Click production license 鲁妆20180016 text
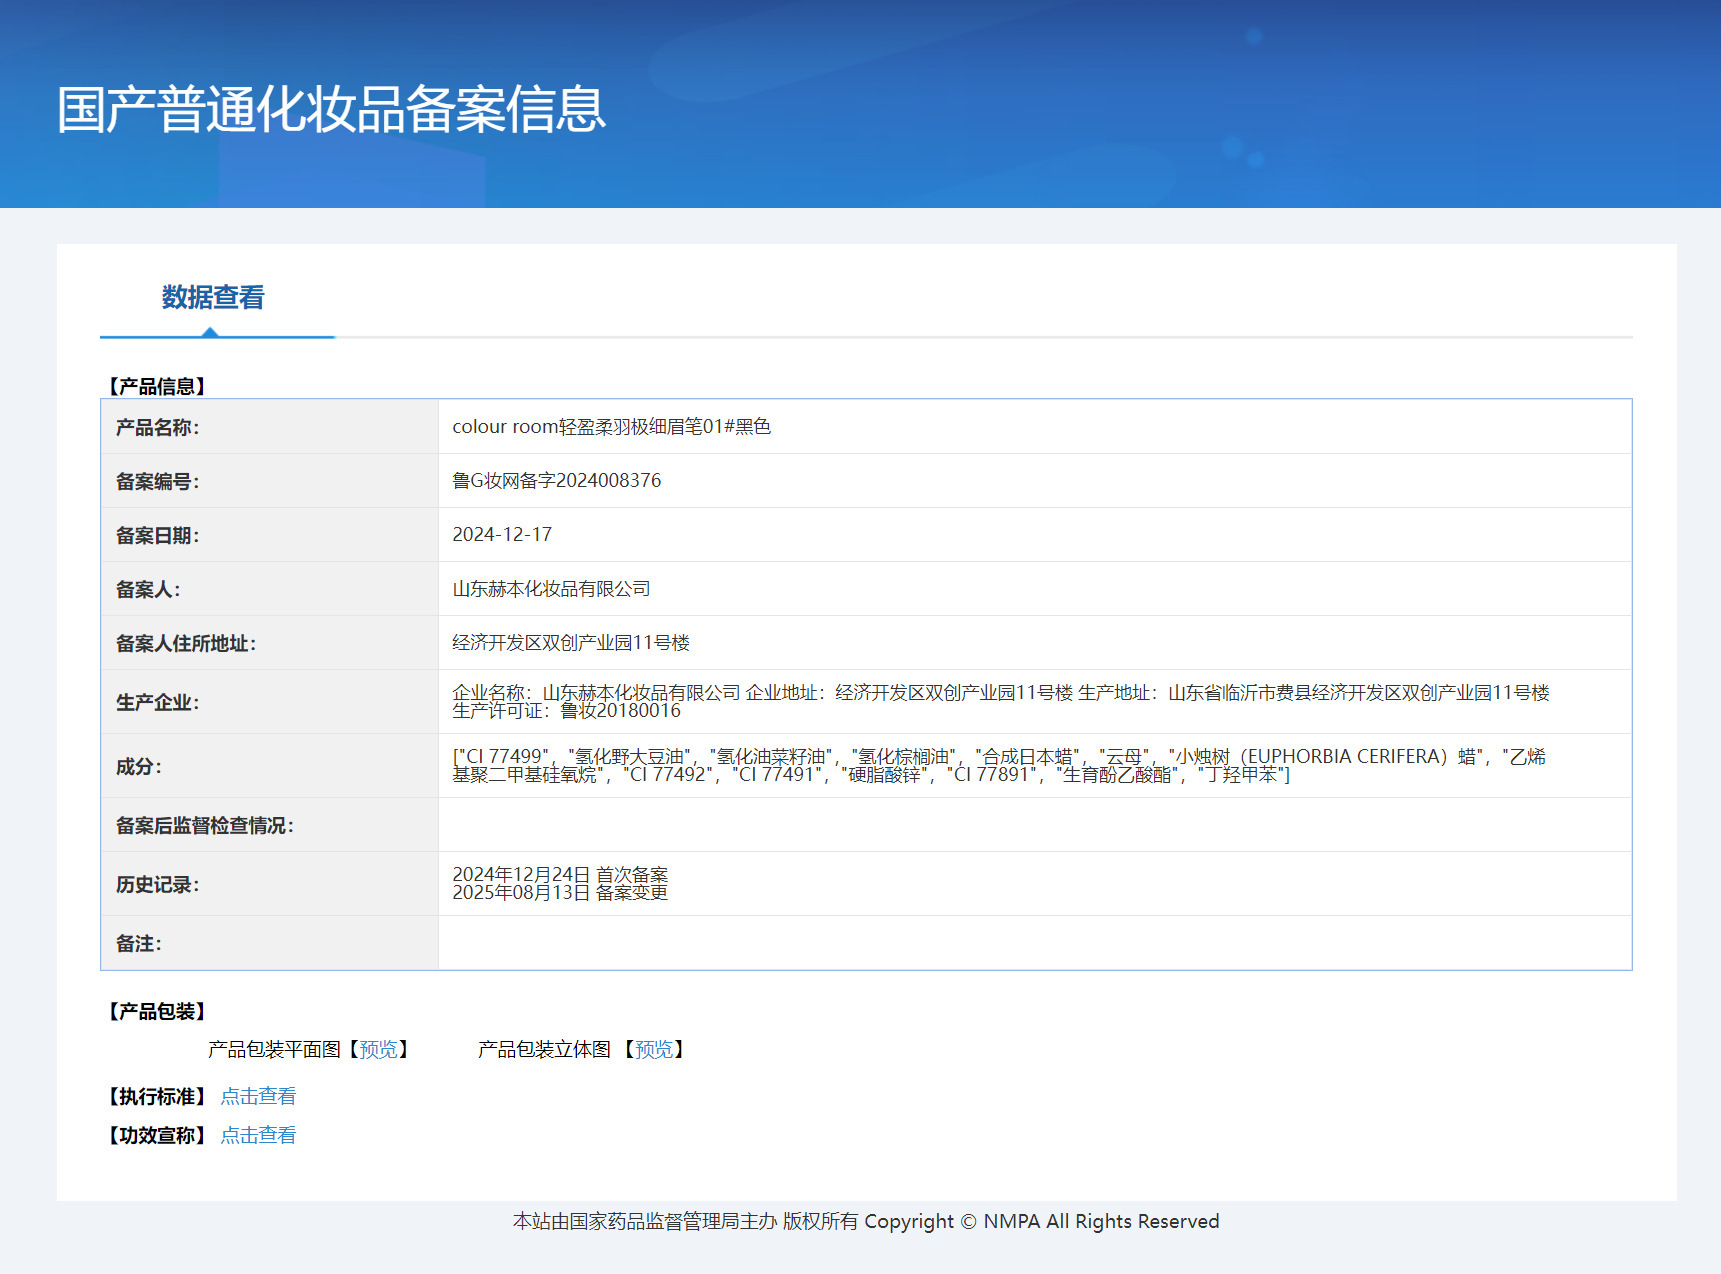This screenshot has height=1274, width=1721. pos(620,711)
